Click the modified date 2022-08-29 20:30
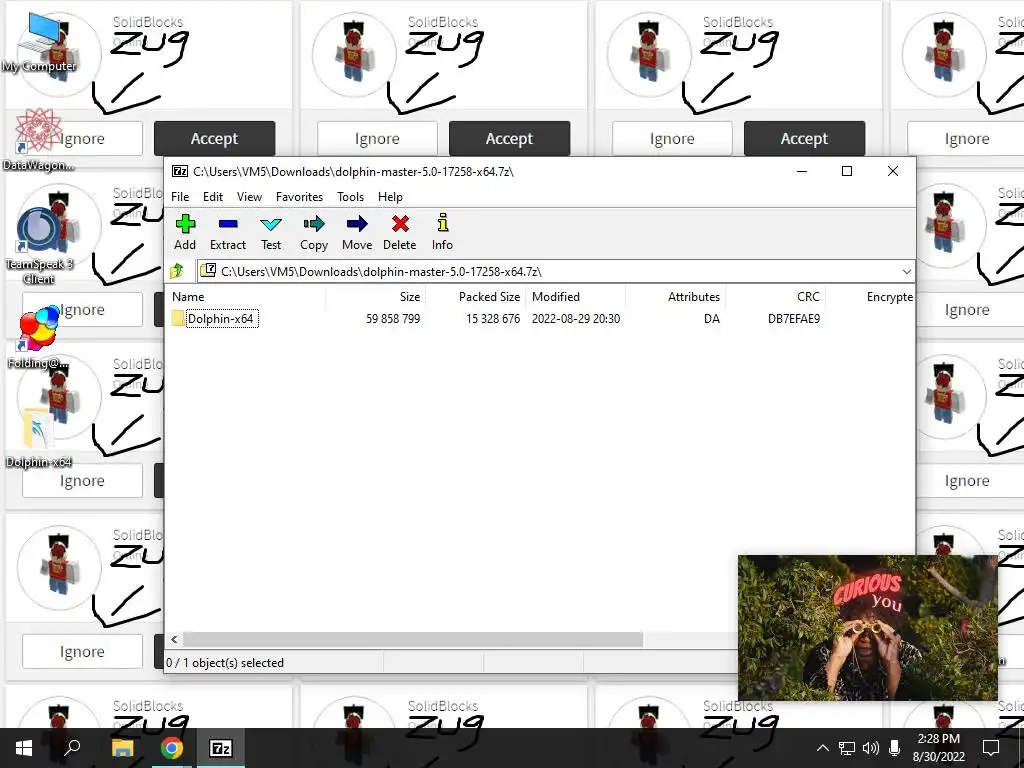Image resolution: width=1024 pixels, height=768 pixels. coord(576,319)
